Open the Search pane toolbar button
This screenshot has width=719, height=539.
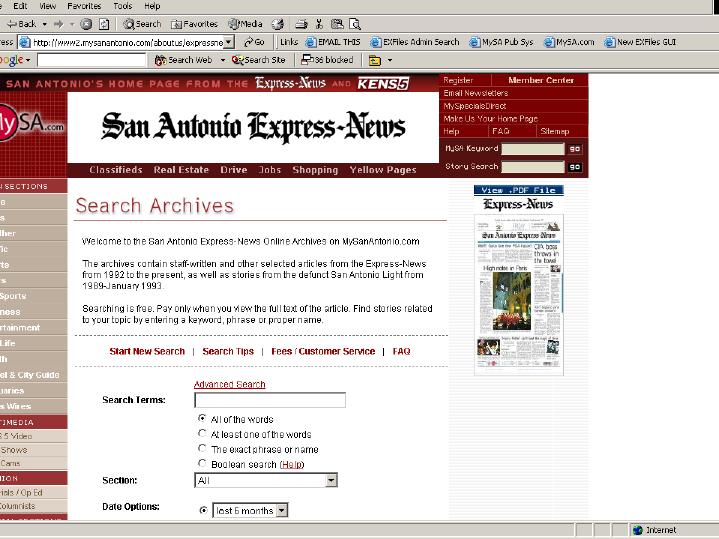click(142, 24)
